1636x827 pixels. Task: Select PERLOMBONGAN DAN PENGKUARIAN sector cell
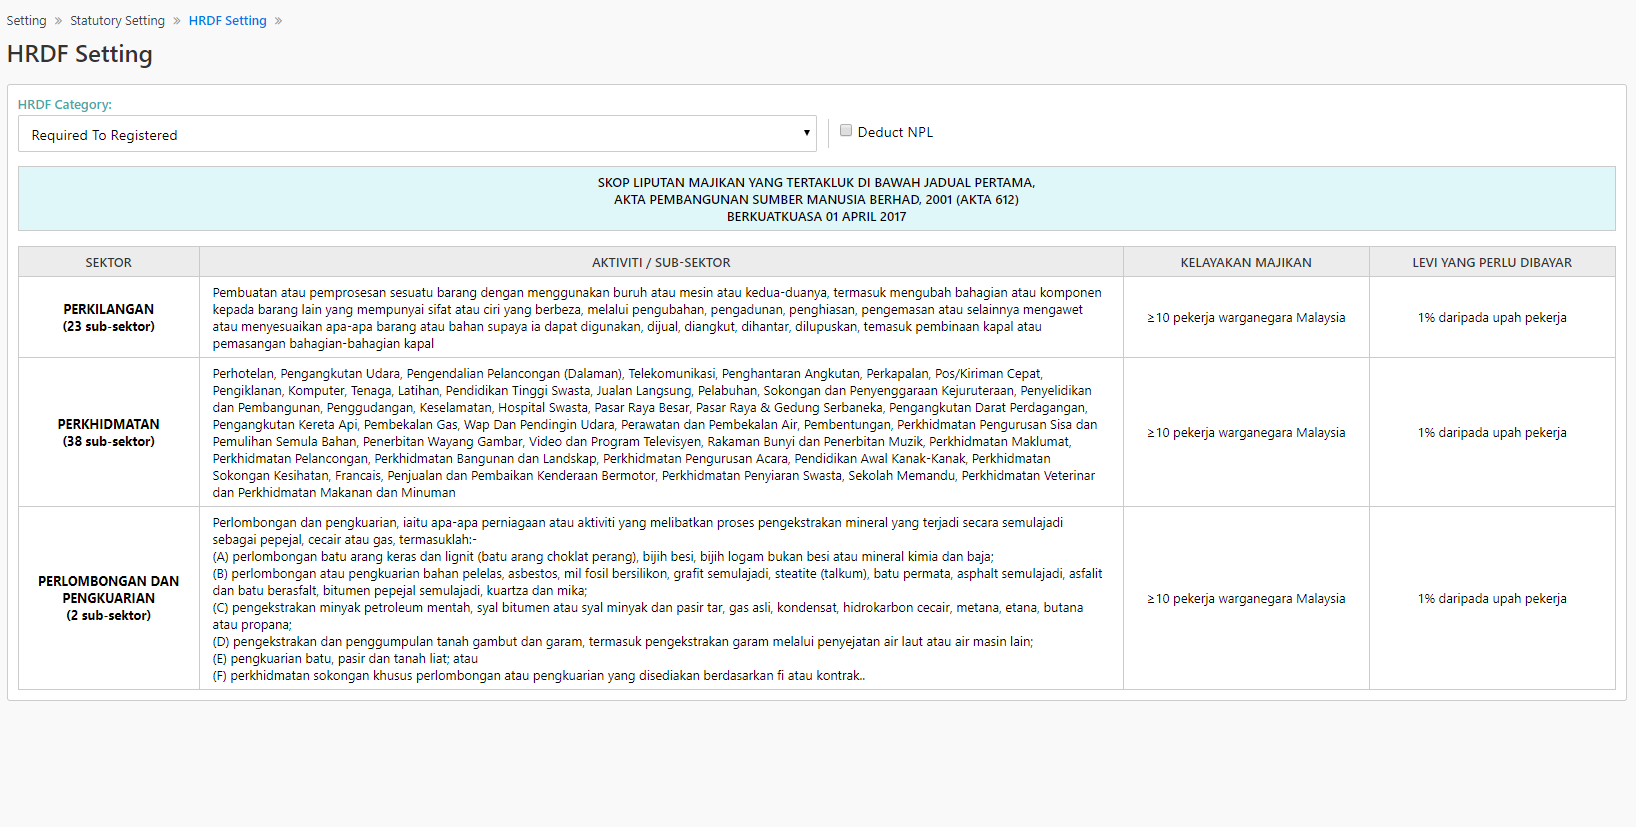click(109, 598)
